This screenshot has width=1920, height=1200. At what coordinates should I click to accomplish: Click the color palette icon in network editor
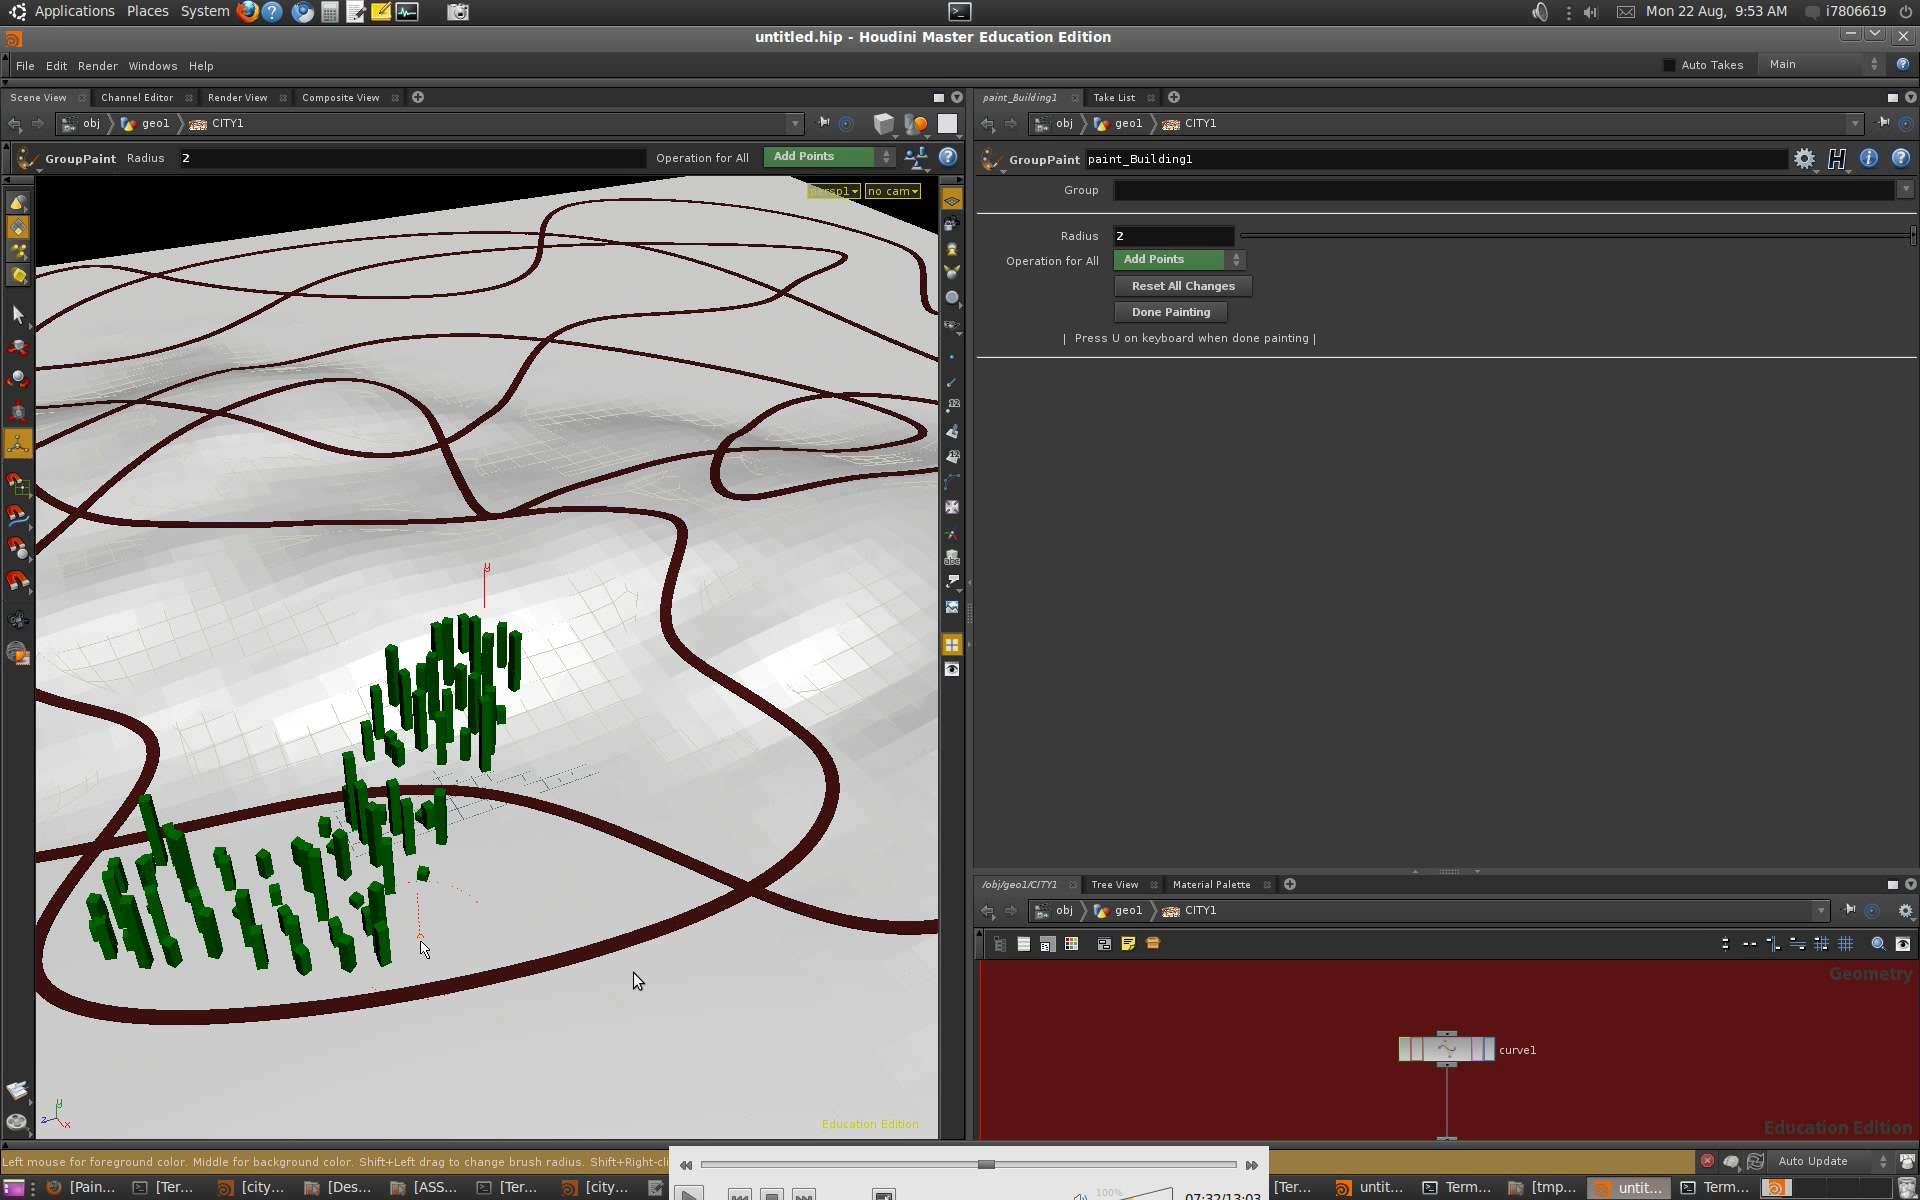pyautogui.click(x=1071, y=943)
